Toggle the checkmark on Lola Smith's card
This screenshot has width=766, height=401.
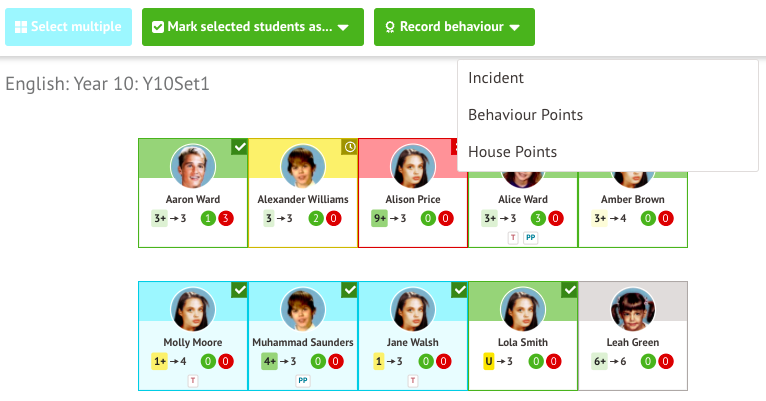click(x=569, y=290)
